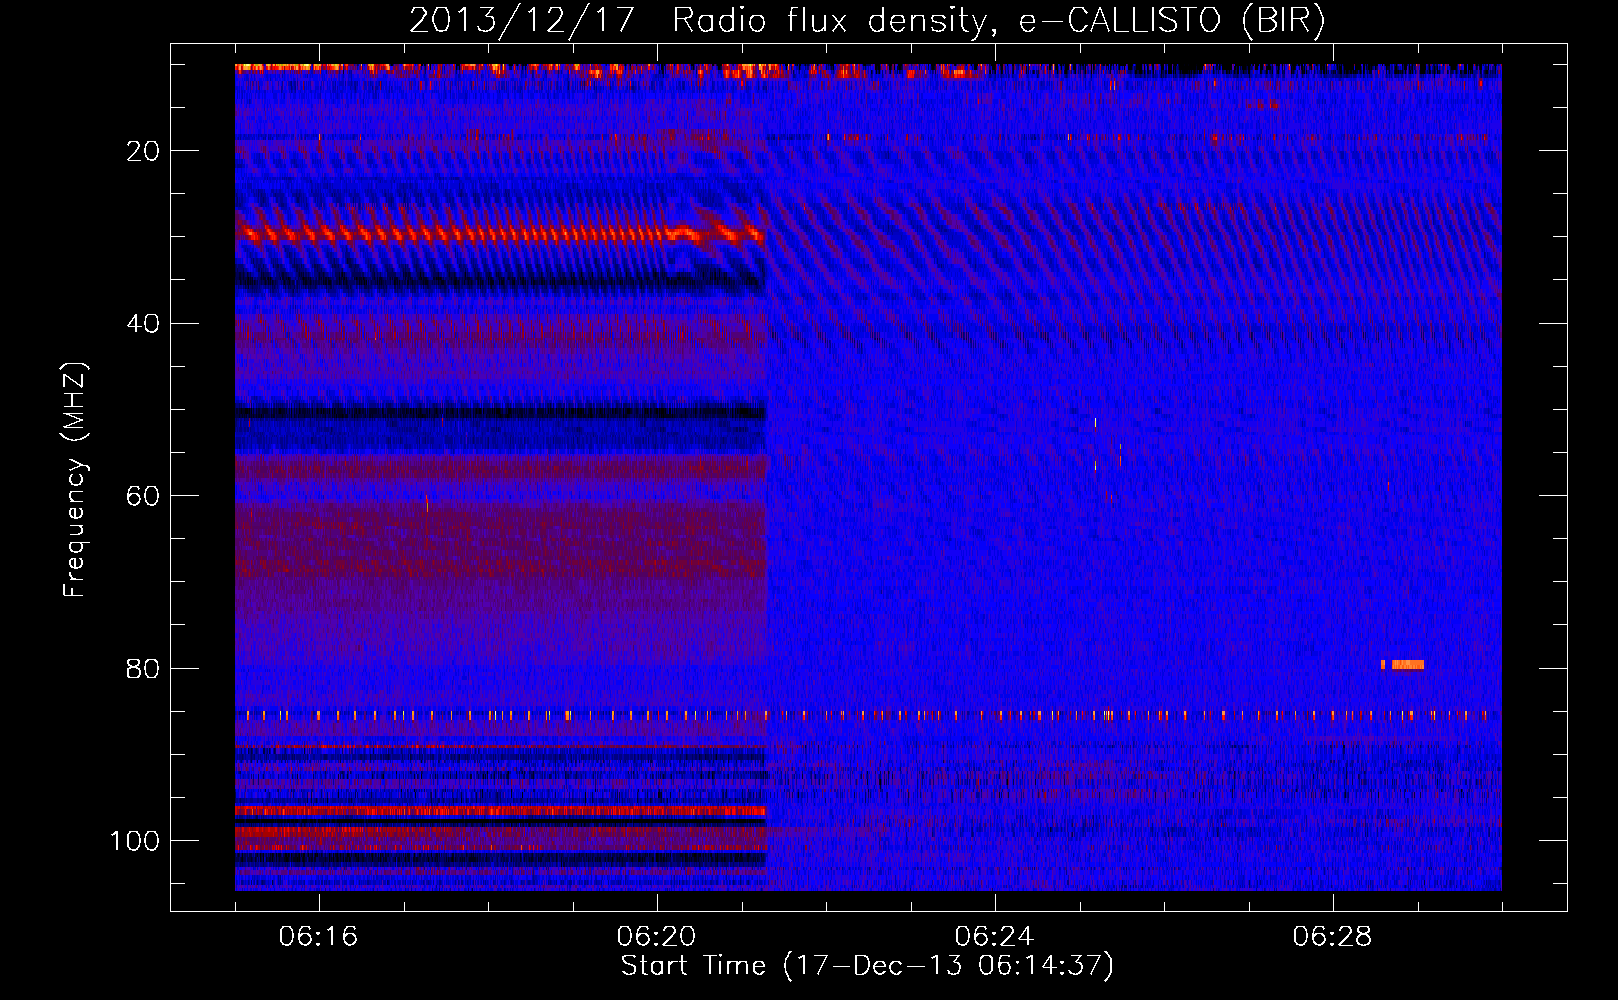Select the 100 MHz frequency tick label
The width and height of the screenshot is (1618, 1000).
pos(135,841)
